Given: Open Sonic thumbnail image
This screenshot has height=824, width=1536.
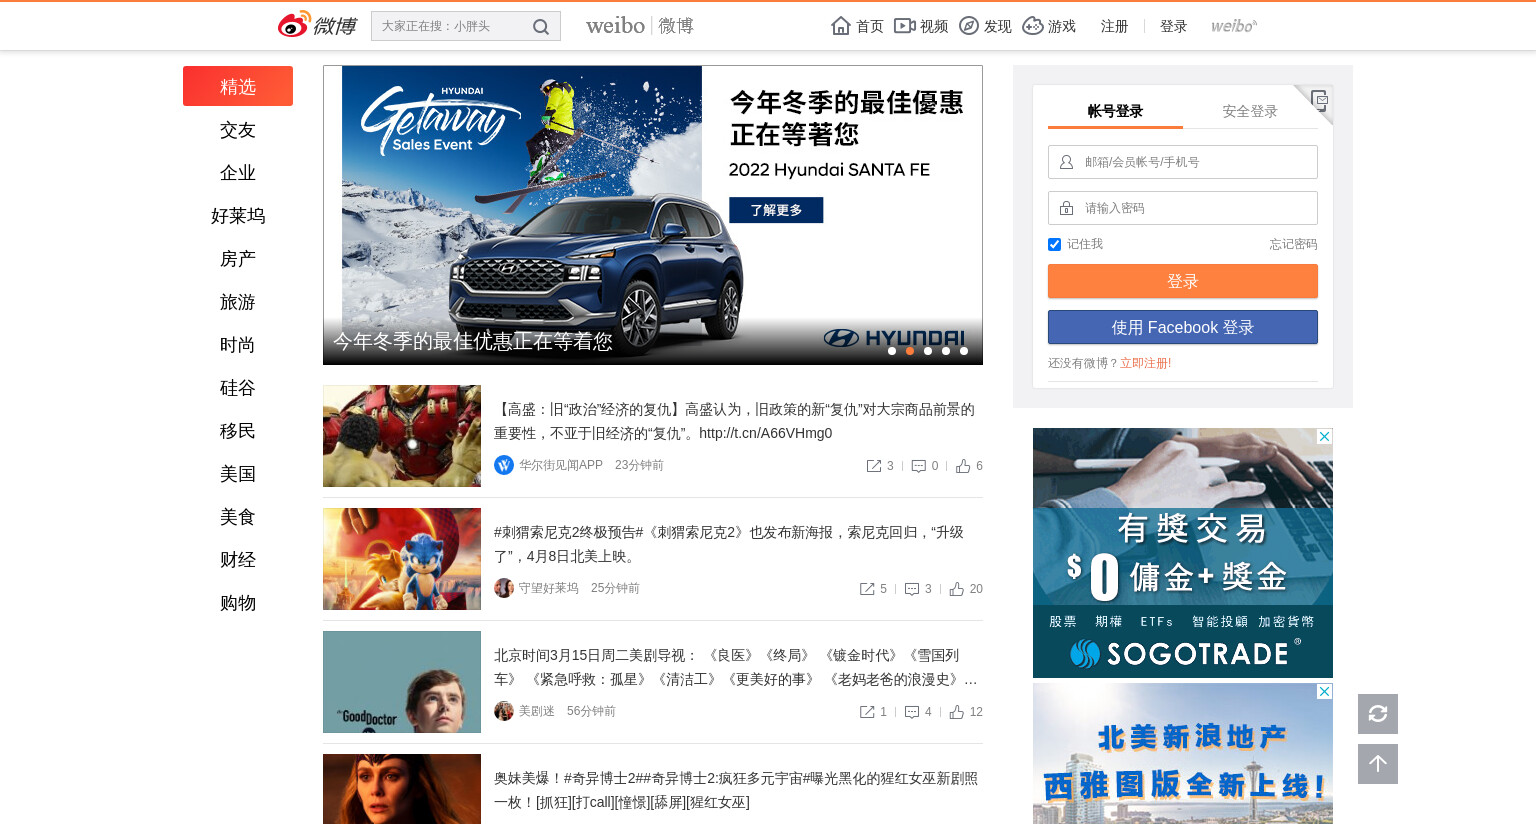Looking at the screenshot, I should pos(402,559).
